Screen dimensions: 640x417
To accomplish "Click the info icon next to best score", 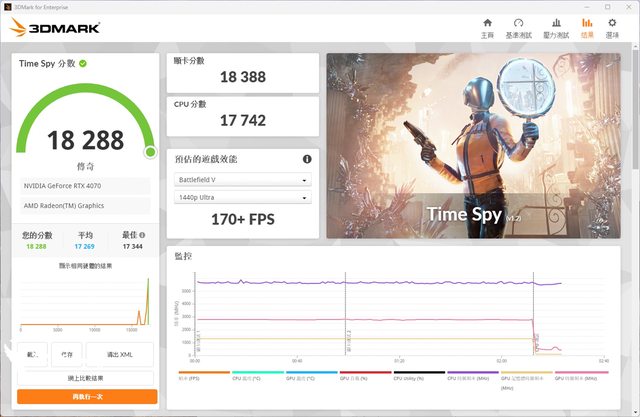I will [142, 235].
